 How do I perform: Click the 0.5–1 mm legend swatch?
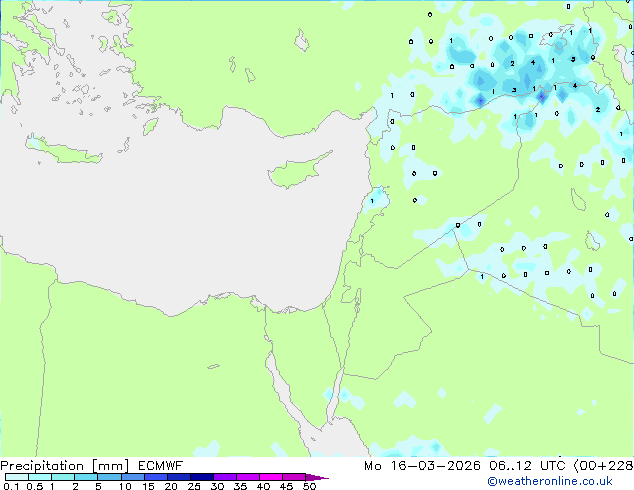[x=40, y=477]
